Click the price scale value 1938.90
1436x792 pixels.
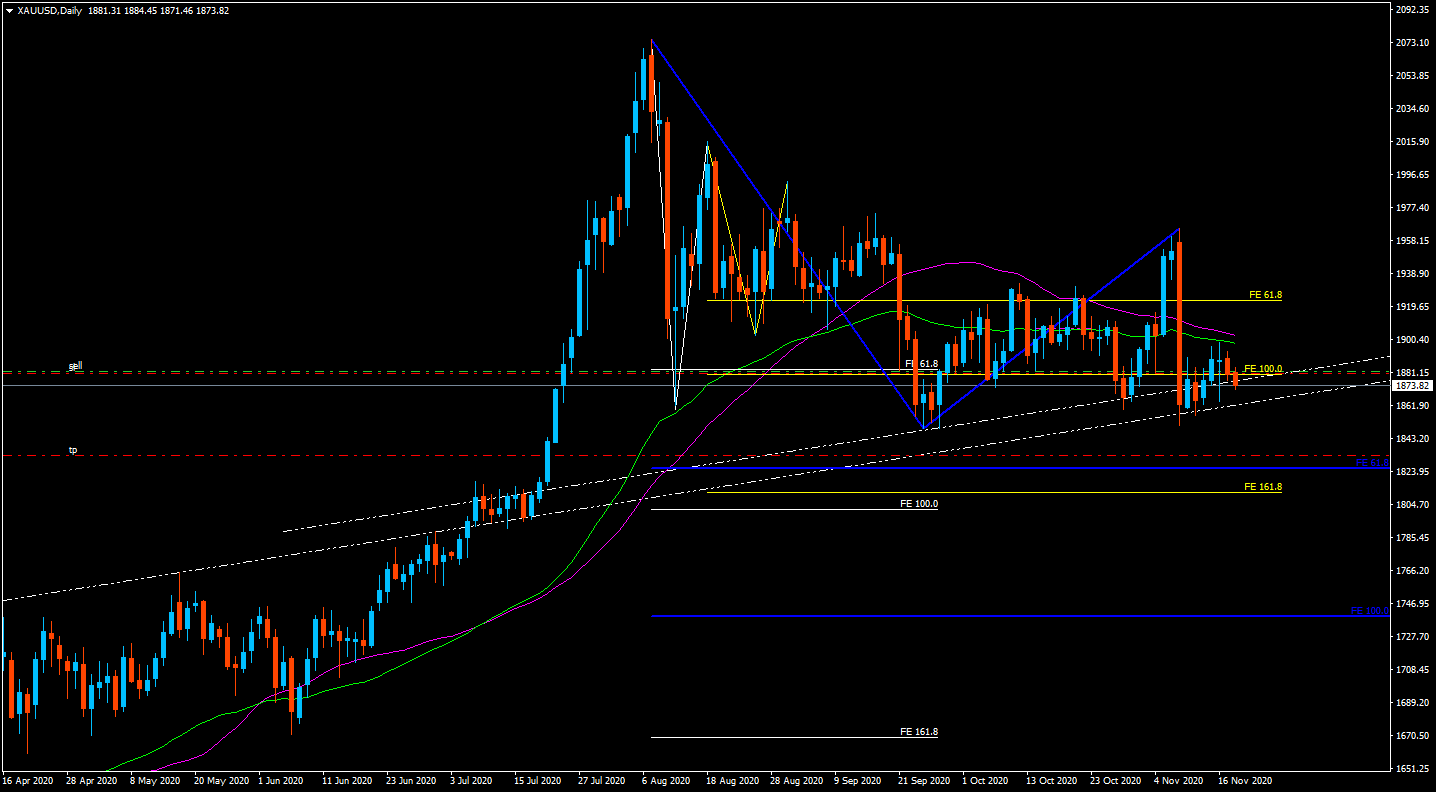tap(1413, 274)
